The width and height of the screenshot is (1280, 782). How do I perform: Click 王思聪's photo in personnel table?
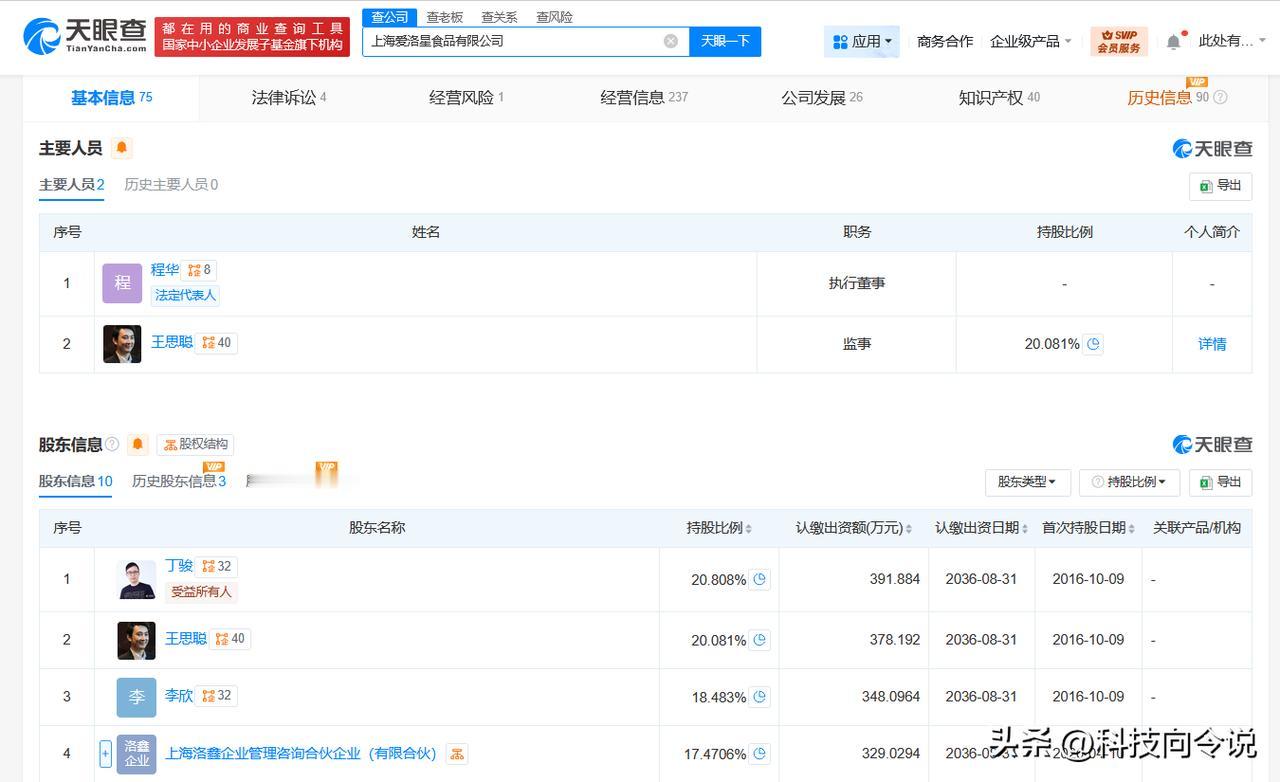point(122,344)
